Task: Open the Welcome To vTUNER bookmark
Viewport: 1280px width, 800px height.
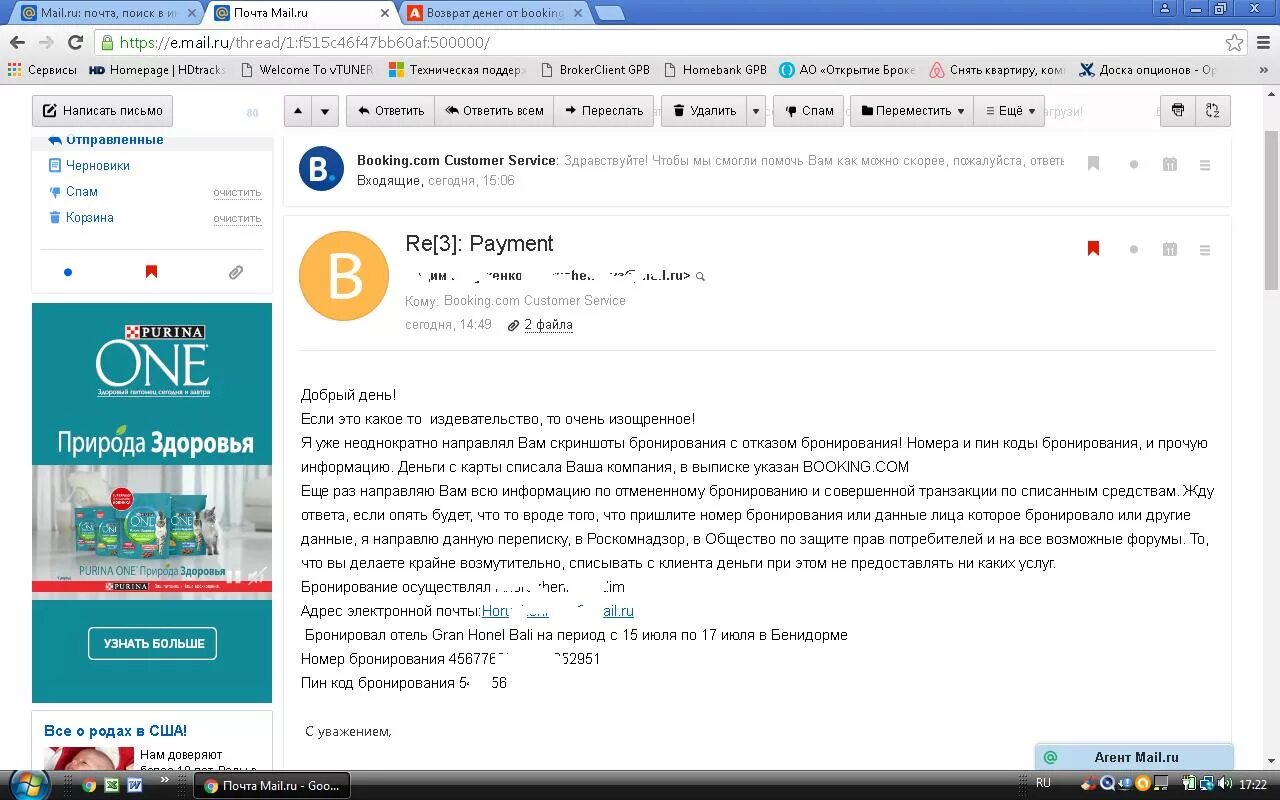Action: coord(305,70)
